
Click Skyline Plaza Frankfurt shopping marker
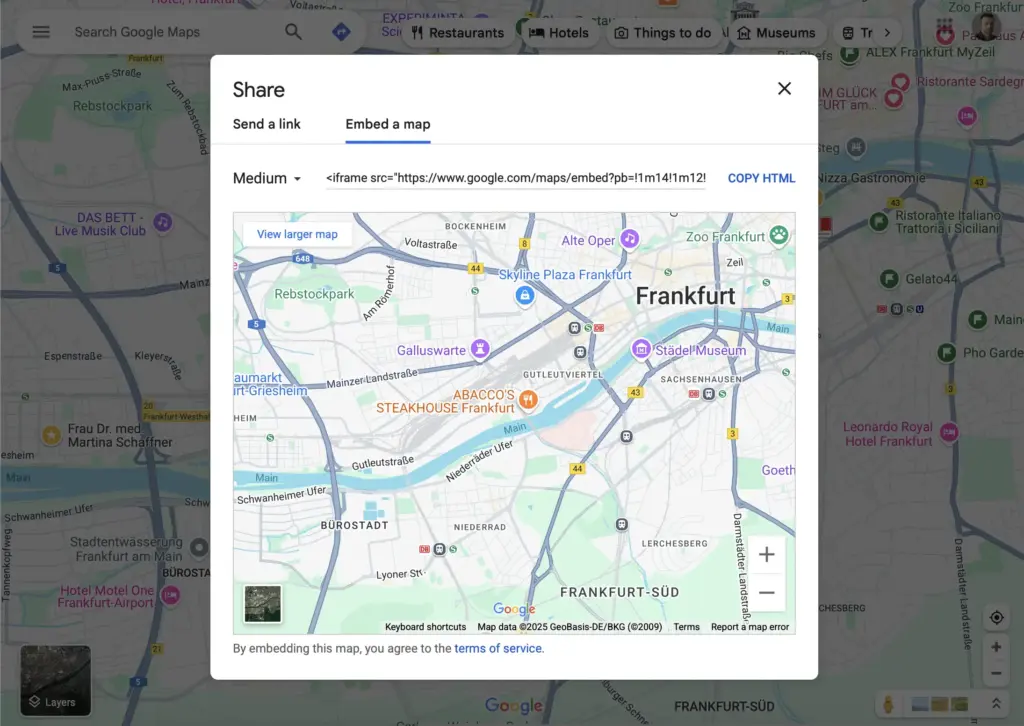pyautogui.click(x=524, y=295)
